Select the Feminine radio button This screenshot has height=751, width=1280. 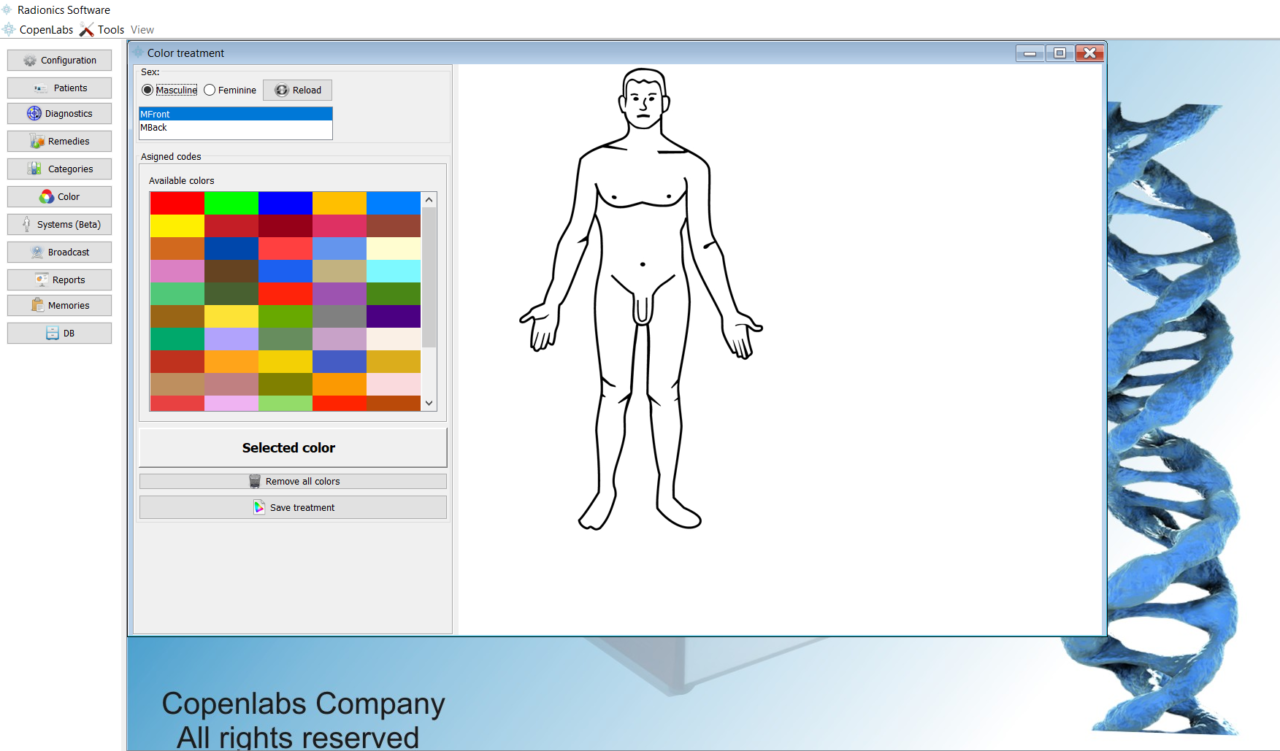pos(210,90)
